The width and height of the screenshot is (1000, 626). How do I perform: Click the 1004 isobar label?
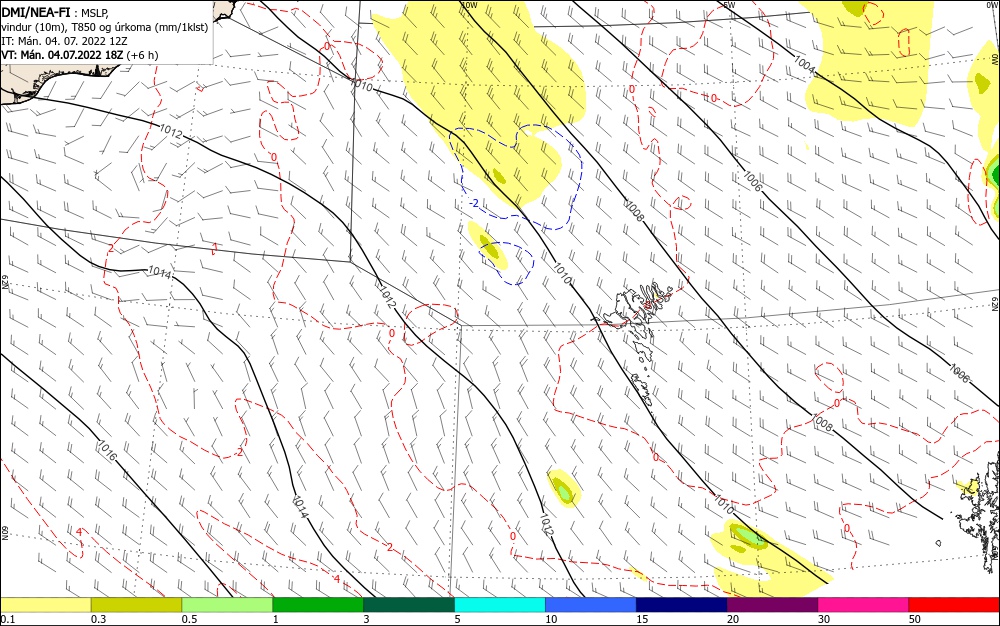point(805,64)
